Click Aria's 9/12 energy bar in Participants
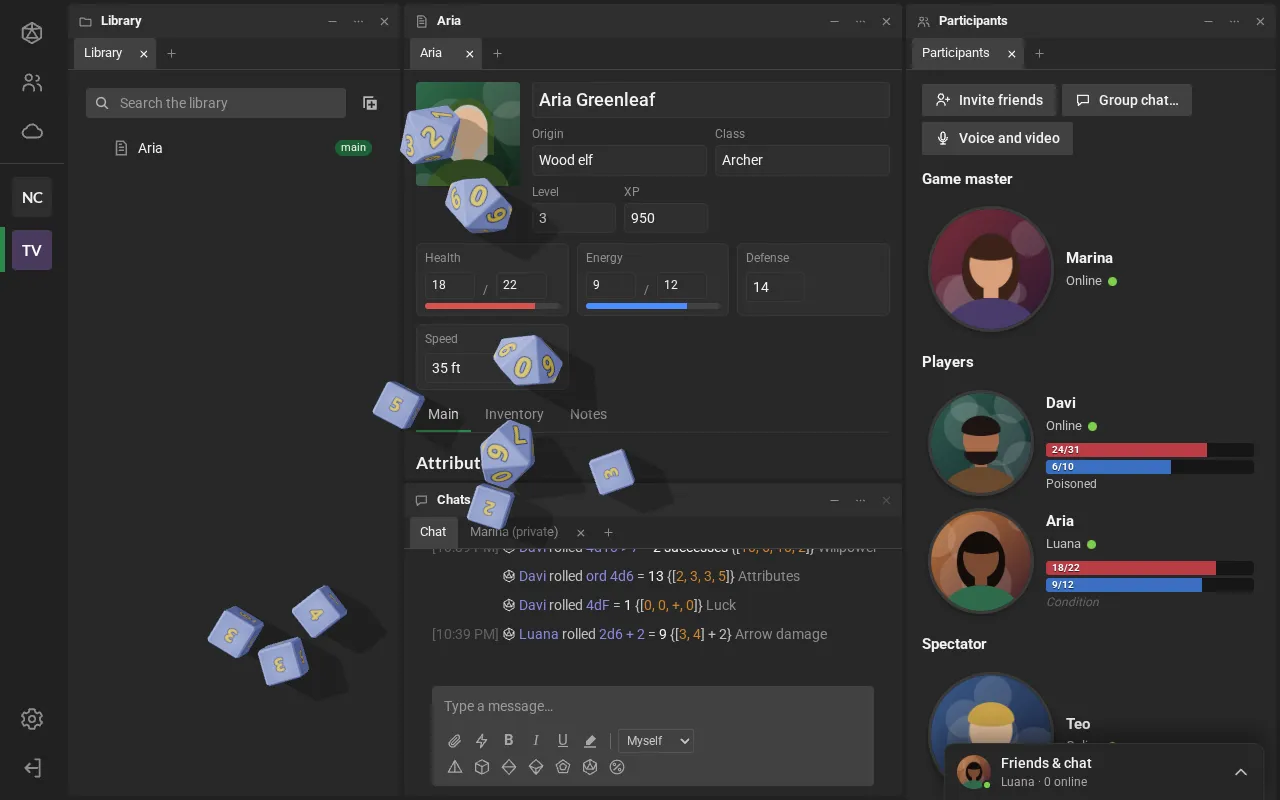 (1150, 585)
